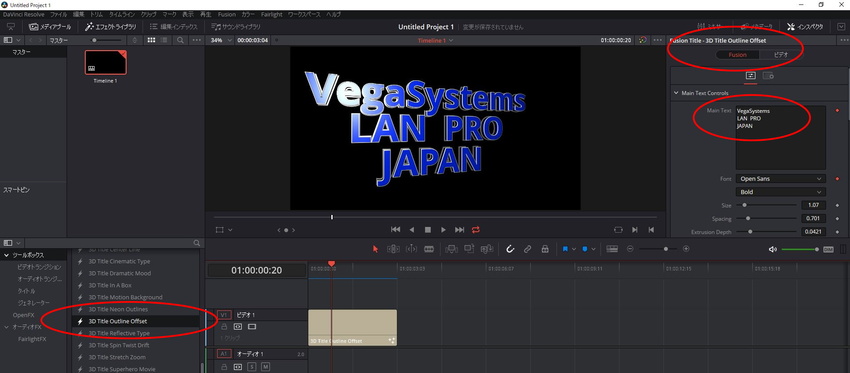Stop playback with the square button
This screenshot has height=373, width=850.
pos(428,230)
